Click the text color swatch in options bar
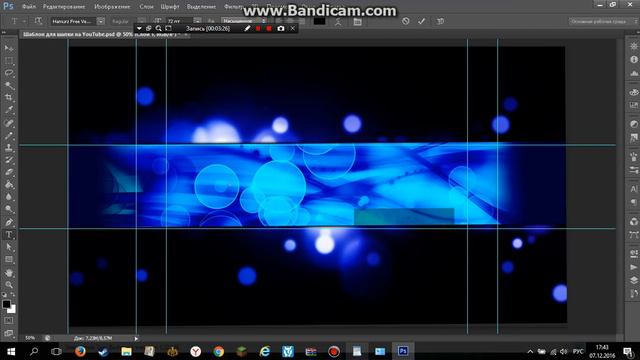640x360 pixels. tap(319, 21)
